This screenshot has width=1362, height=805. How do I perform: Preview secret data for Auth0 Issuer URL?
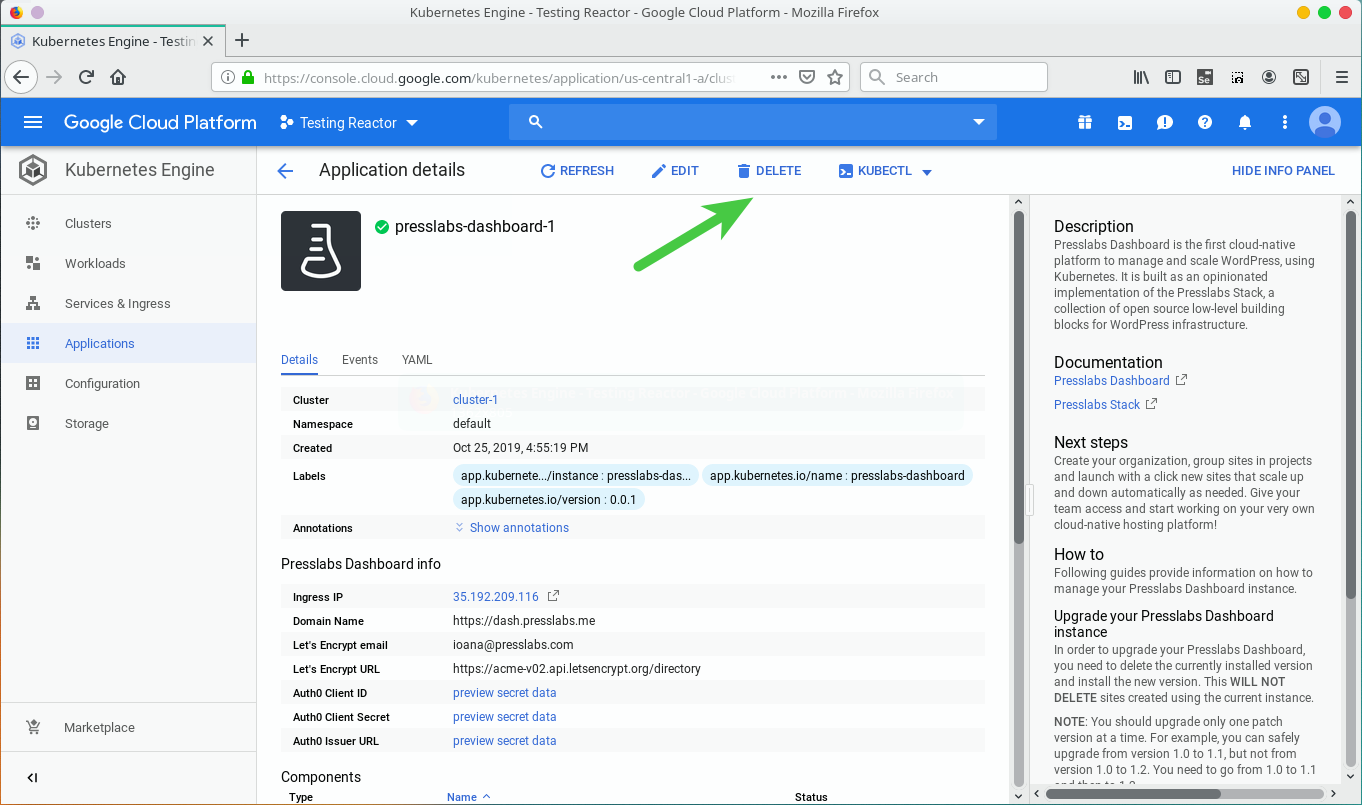[504, 741]
